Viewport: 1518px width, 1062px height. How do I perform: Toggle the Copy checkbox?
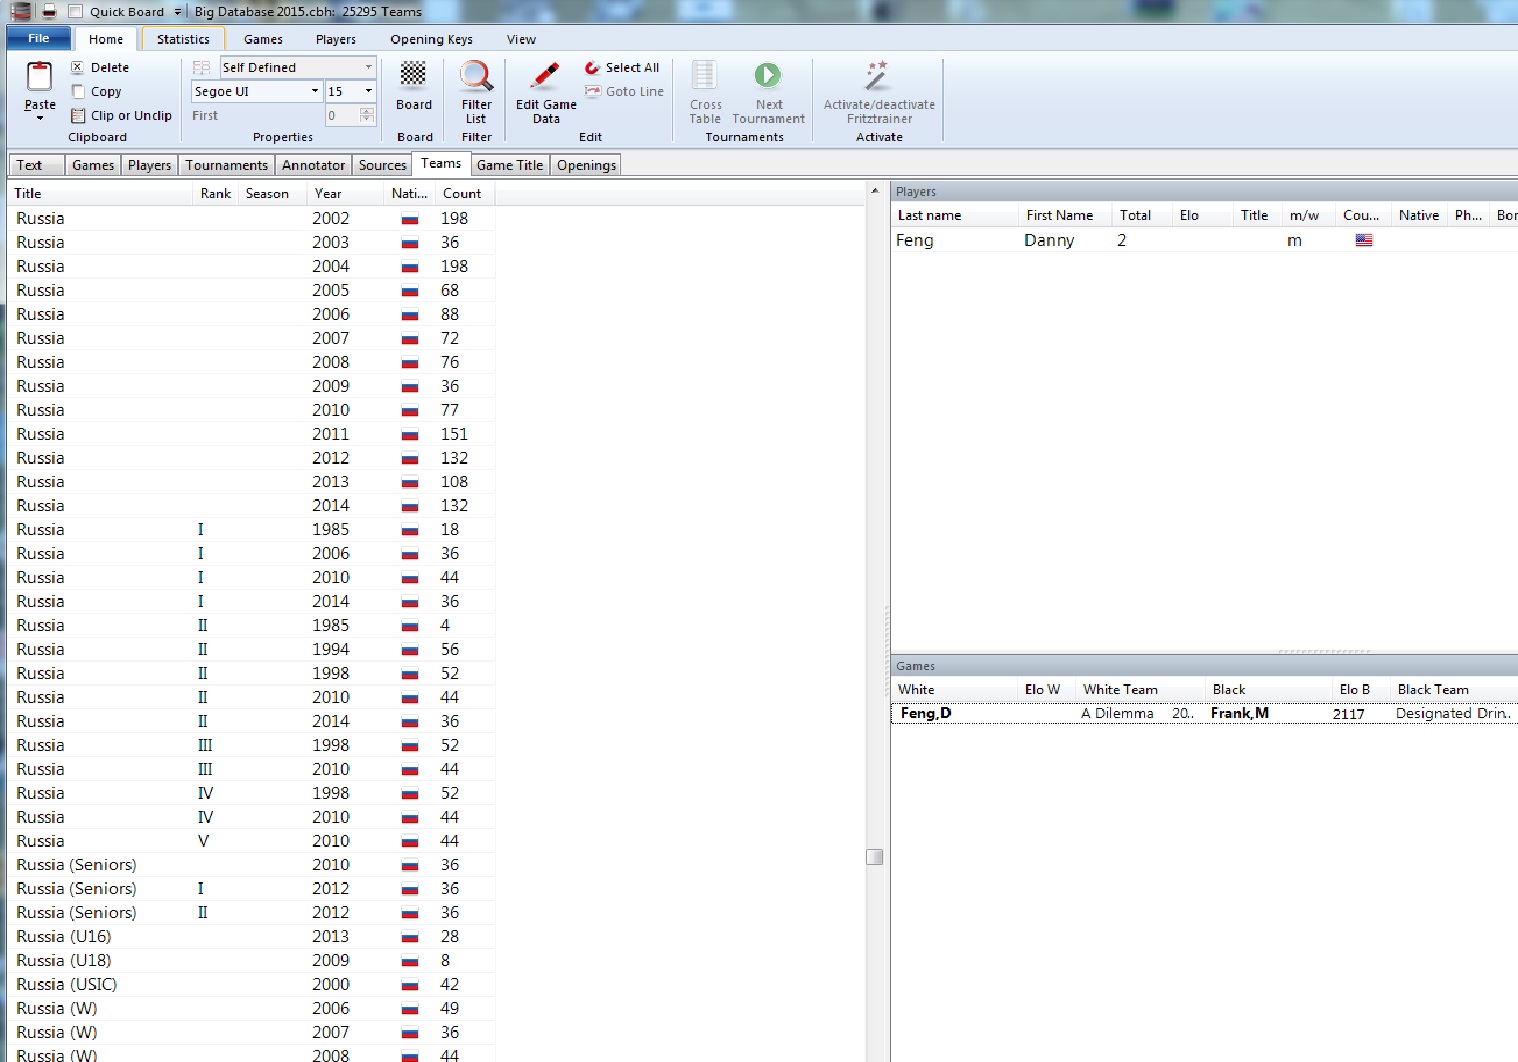(x=78, y=91)
